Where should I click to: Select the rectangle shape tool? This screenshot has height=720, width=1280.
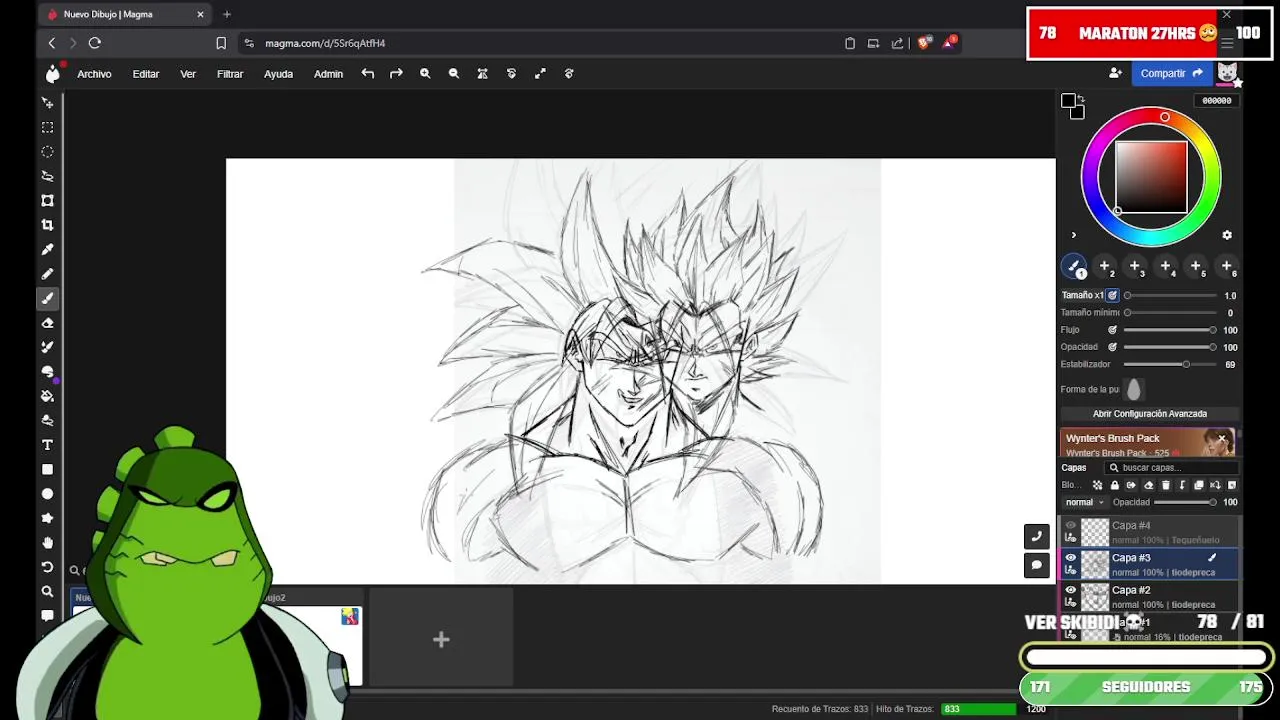tap(47, 469)
